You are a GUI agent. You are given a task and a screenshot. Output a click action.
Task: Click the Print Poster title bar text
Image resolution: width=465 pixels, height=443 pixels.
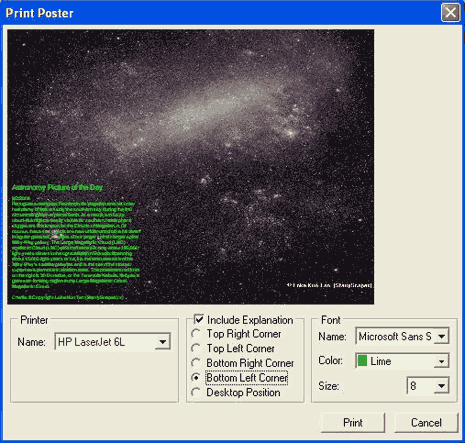pyautogui.click(x=39, y=13)
